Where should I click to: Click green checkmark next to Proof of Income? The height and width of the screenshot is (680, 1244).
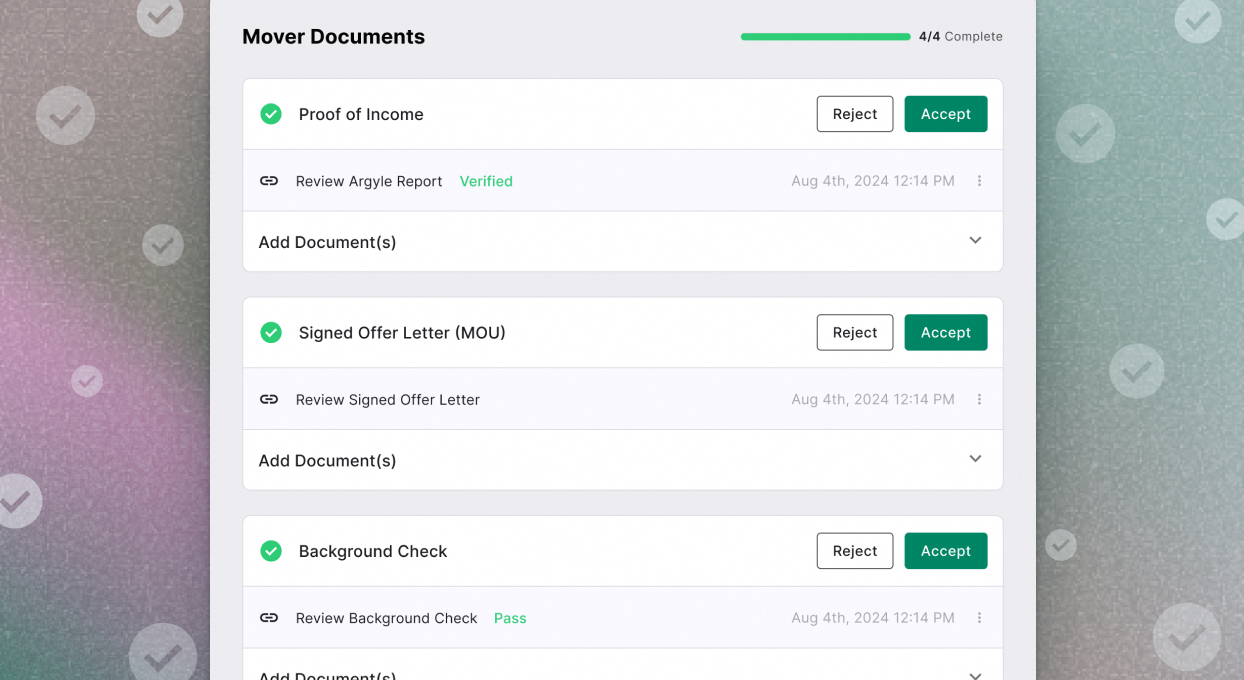click(271, 114)
